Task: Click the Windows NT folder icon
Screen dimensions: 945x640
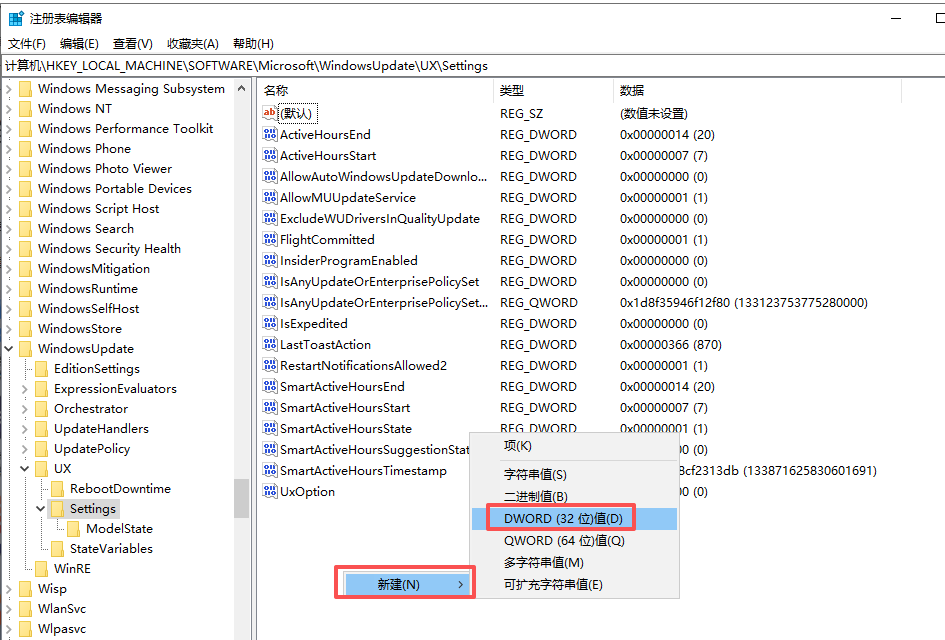Action: pos(25,108)
